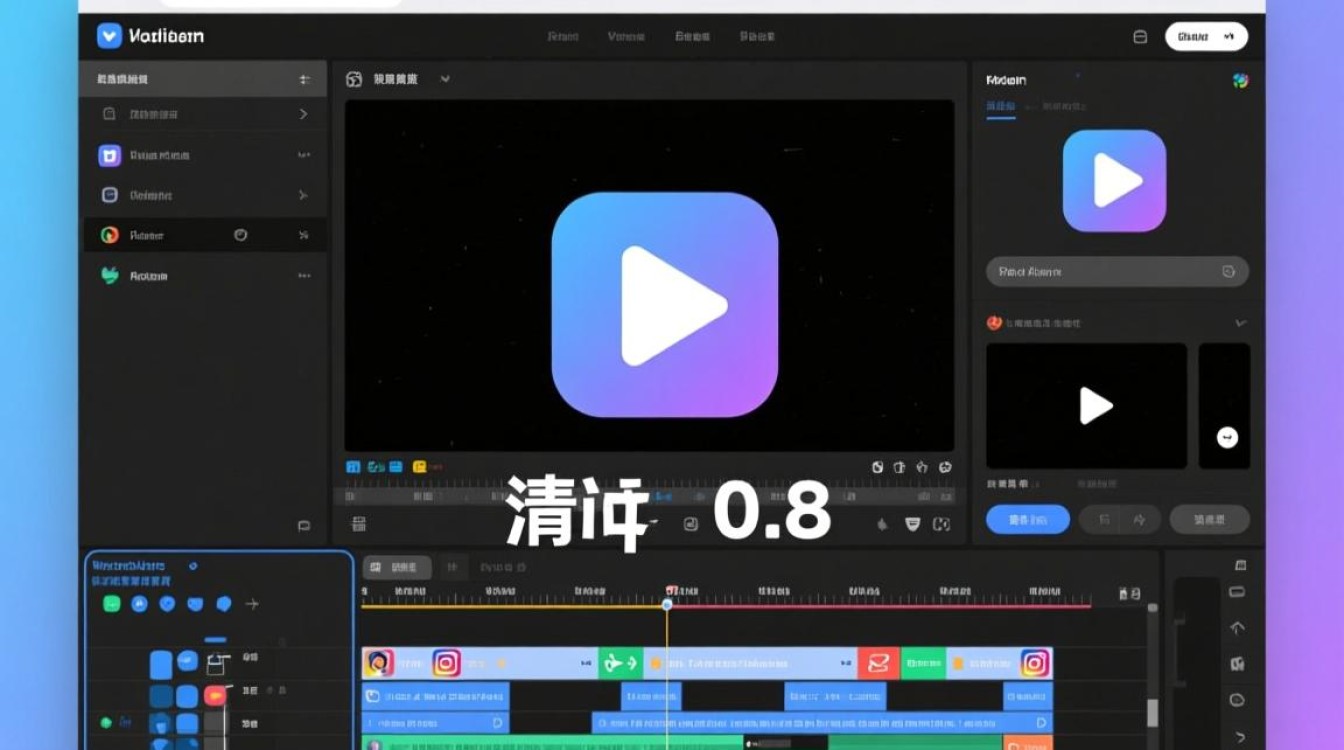Click the timeline playhead handle
The width and height of the screenshot is (1344, 750).
pyautogui.click(x=667, y=604)
